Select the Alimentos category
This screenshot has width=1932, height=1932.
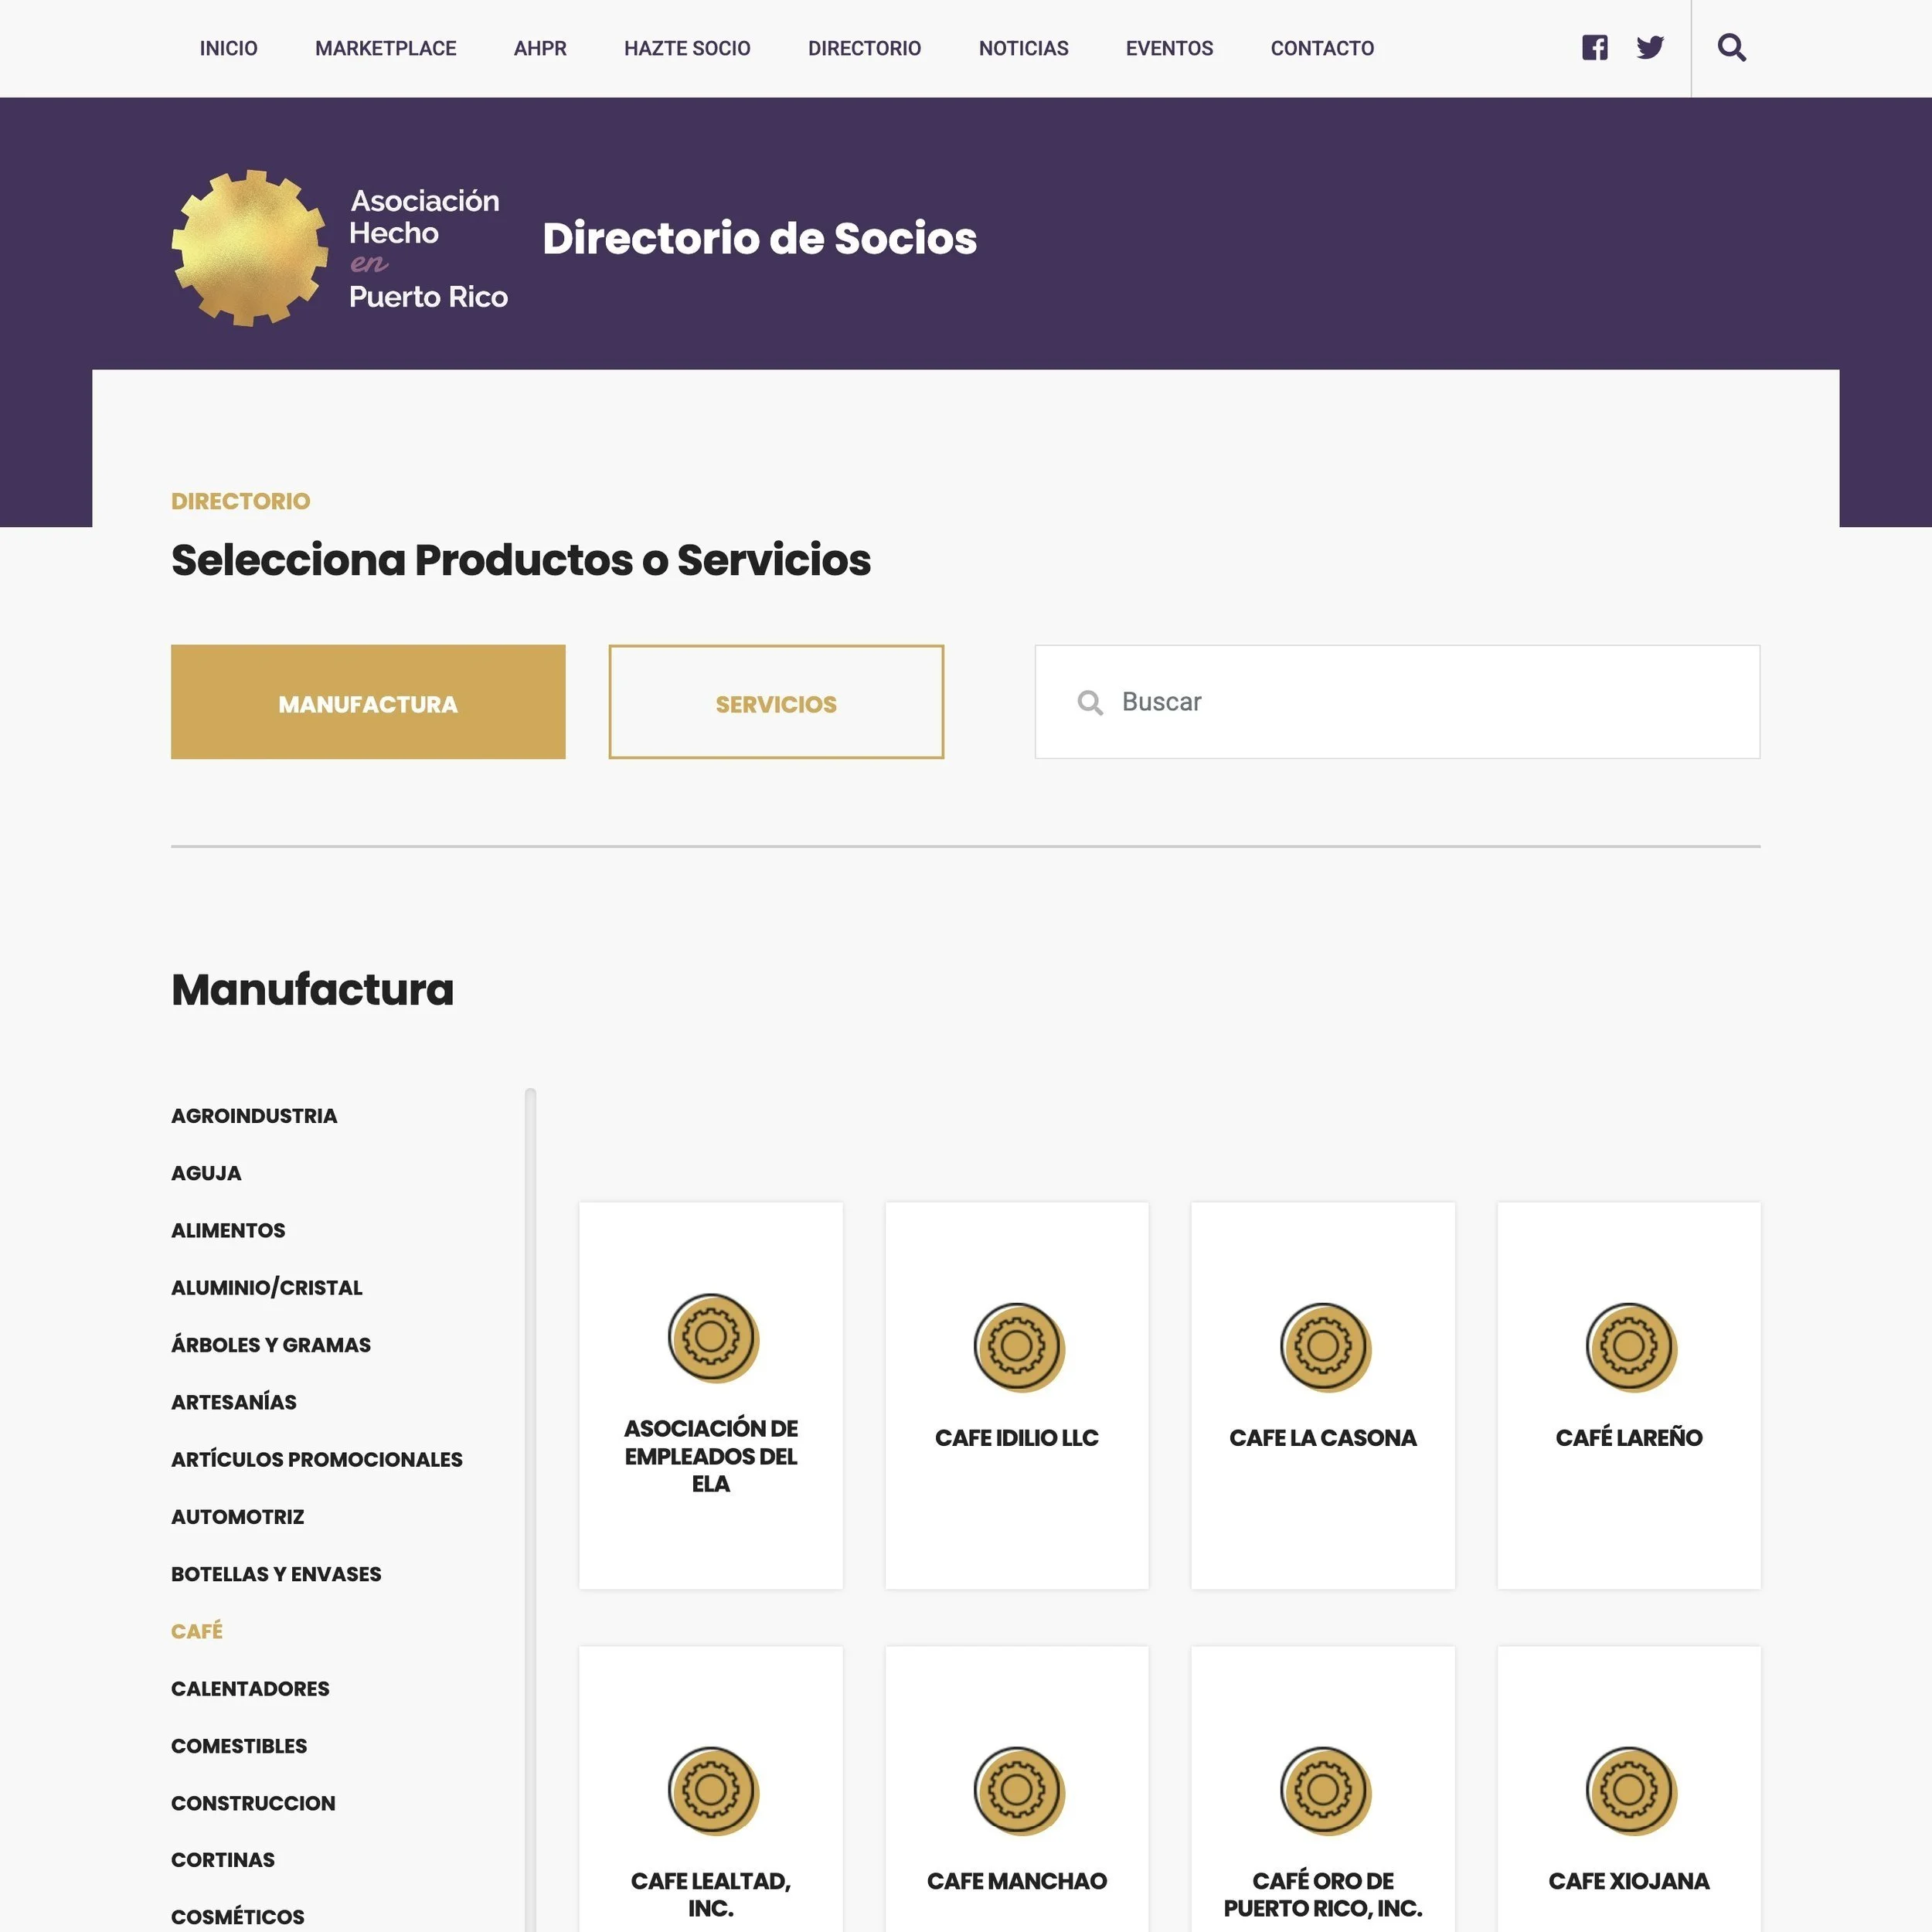[228, 1230]
